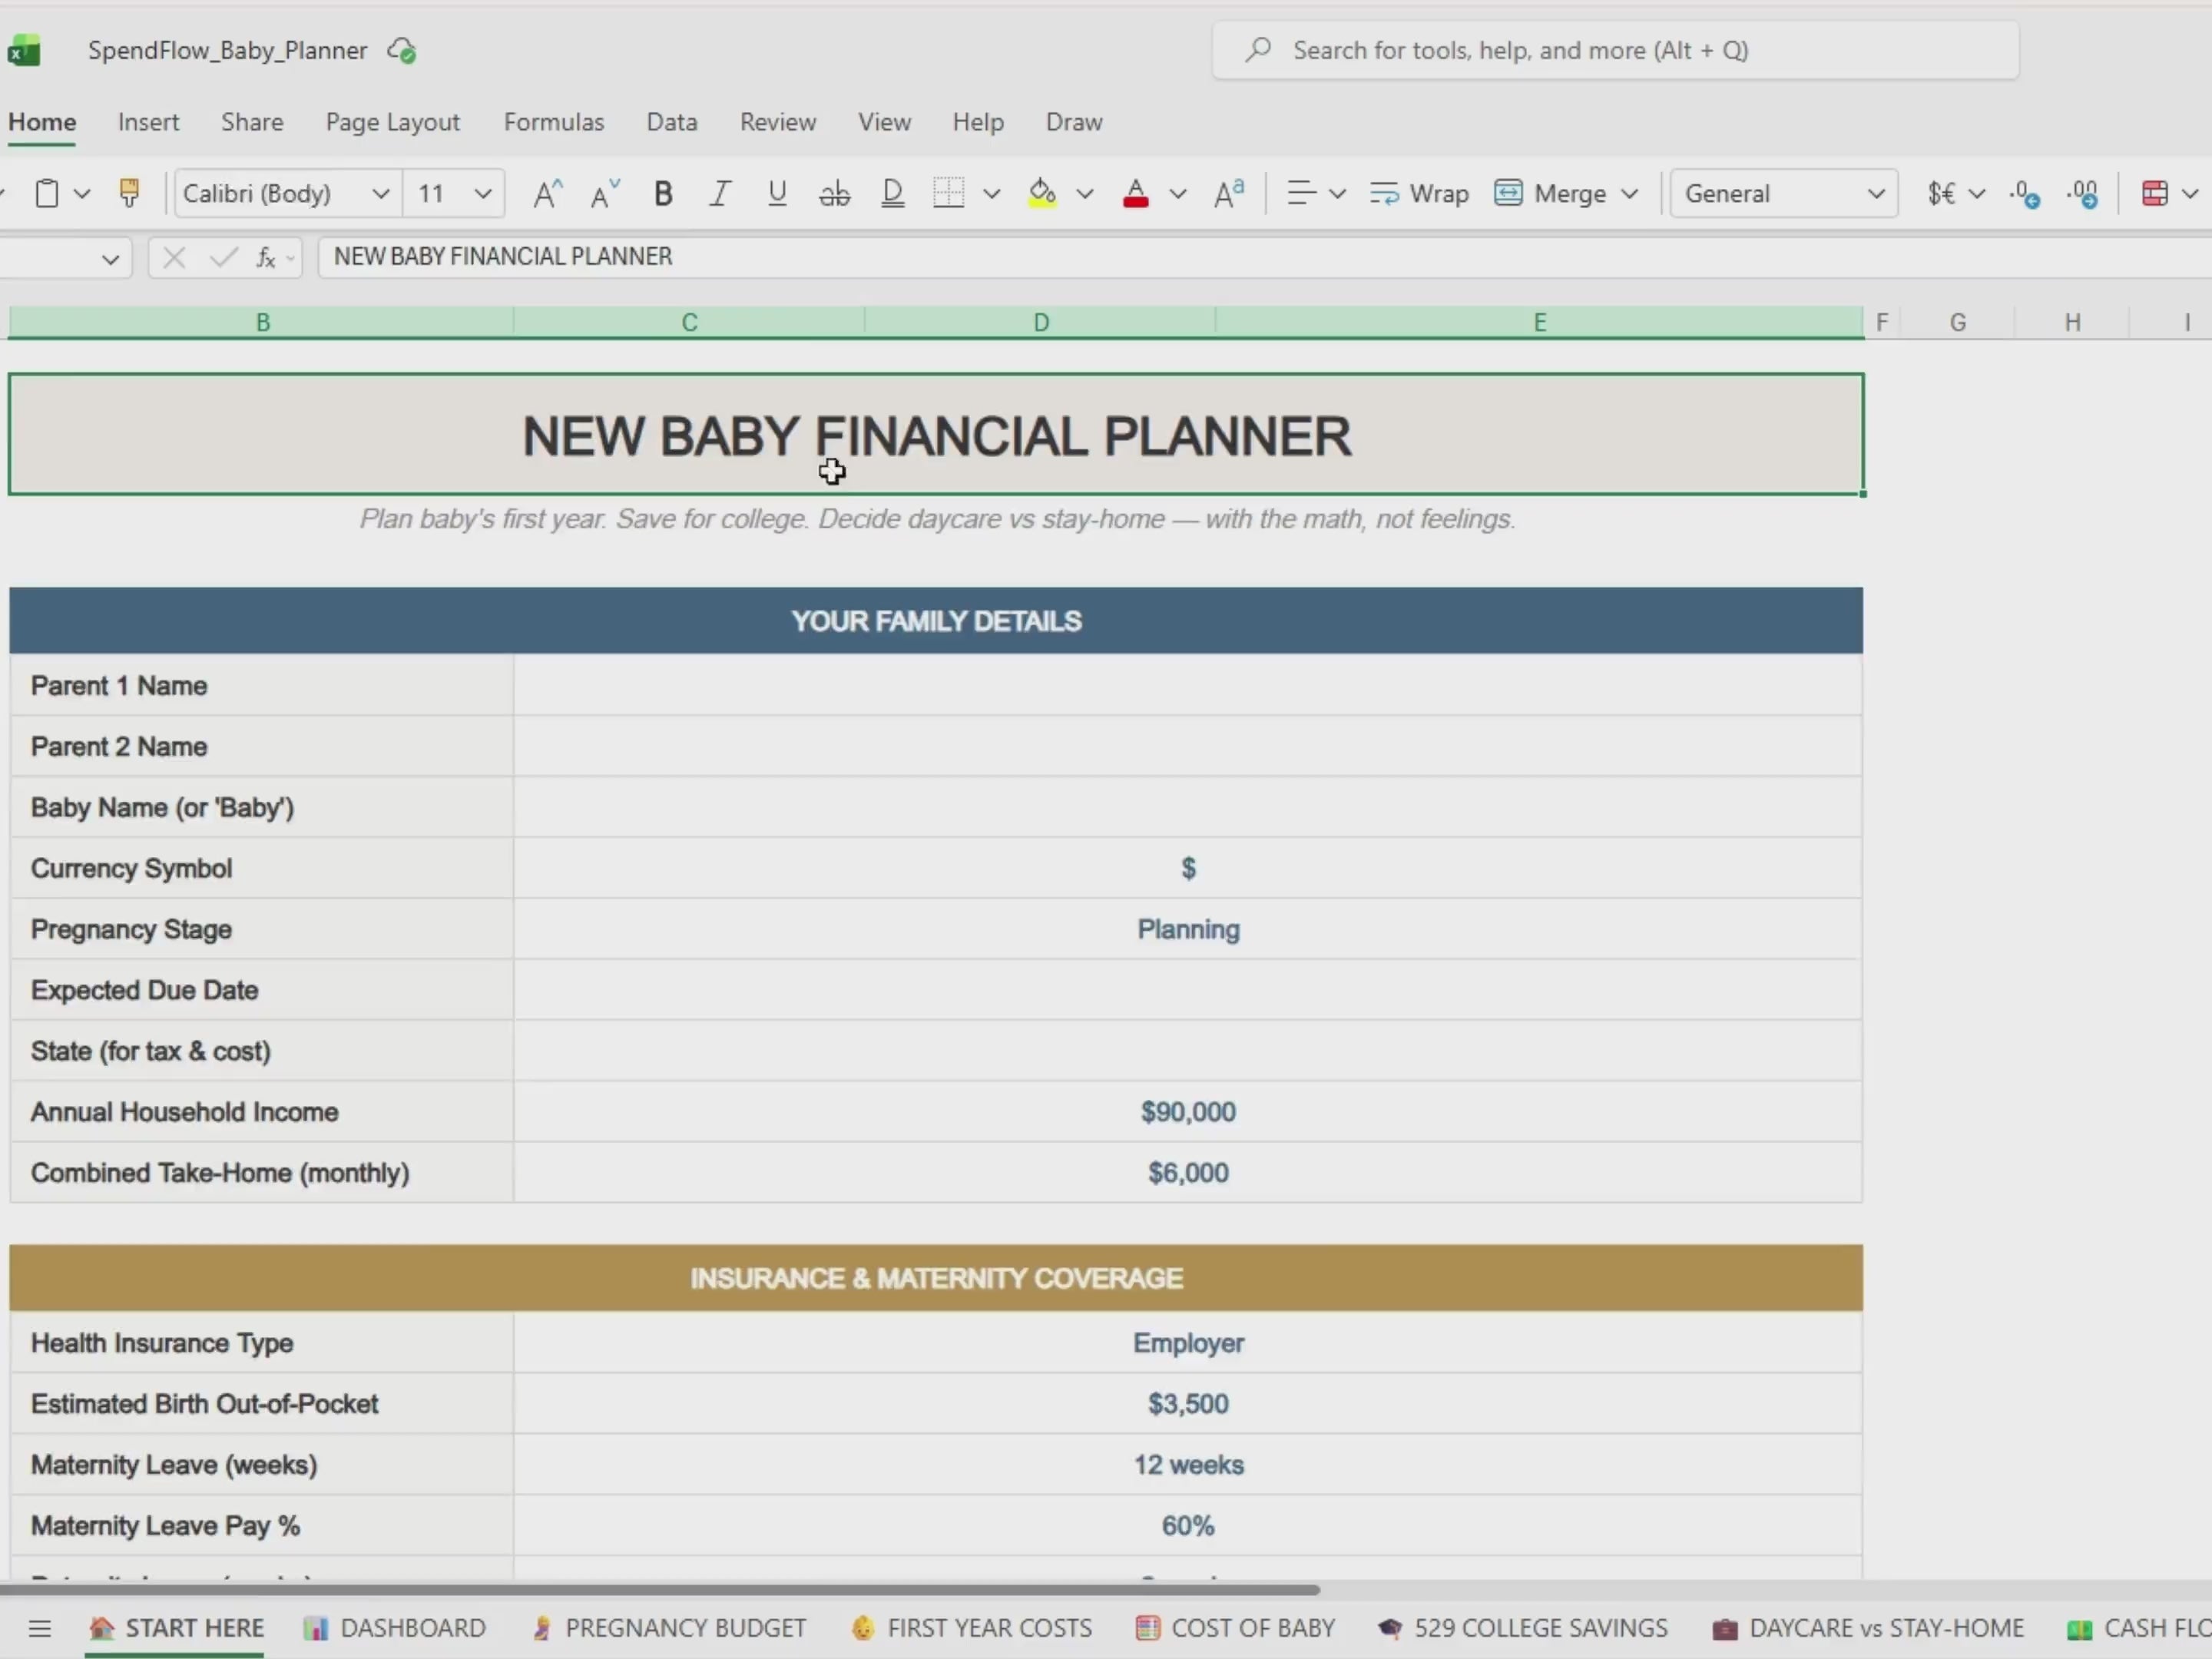
Task: Click the Merge cells button
Action: coord(1550,193)
